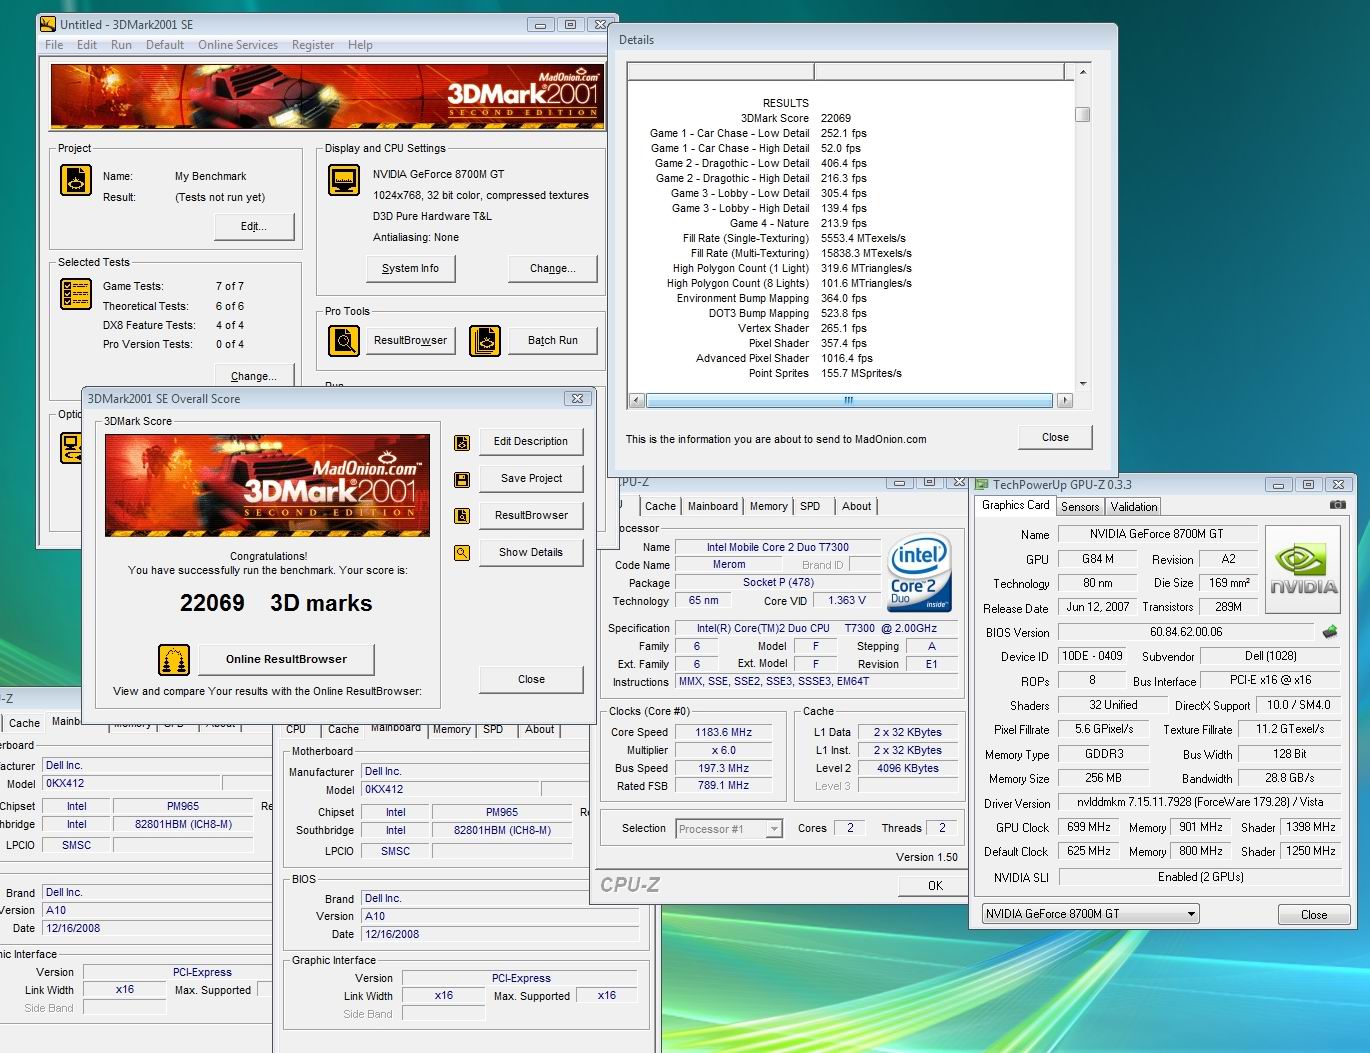Click Close in the Details window
This screenshot has width=1370, height=1053.
[x=1055, y=437]
